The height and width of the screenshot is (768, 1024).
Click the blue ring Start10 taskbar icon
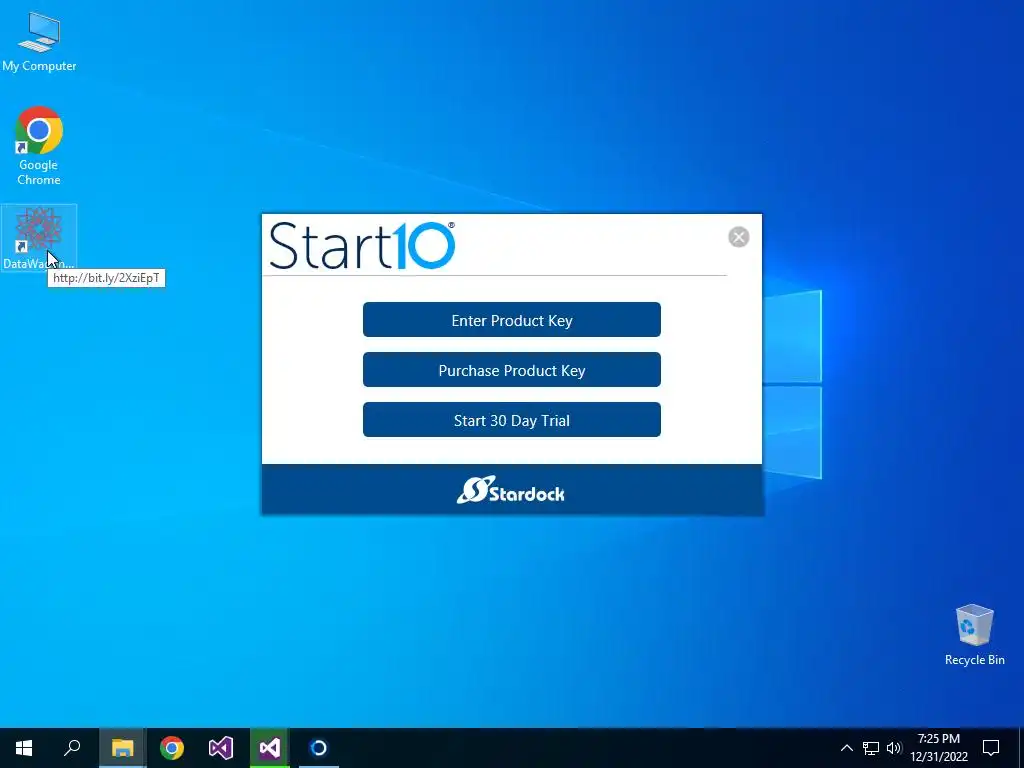pos(319,748)
